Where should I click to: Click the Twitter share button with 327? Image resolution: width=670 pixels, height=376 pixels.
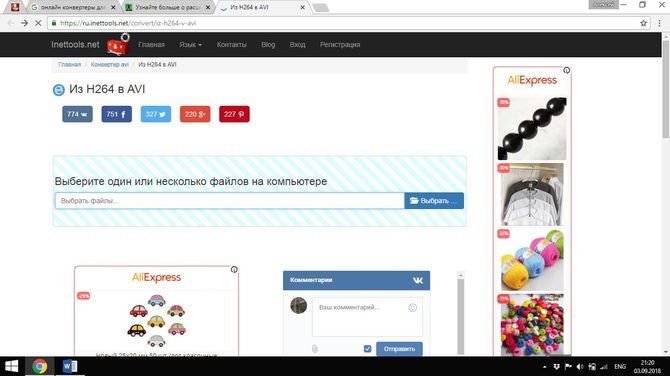pyautogui.click(x=156, y=114)
